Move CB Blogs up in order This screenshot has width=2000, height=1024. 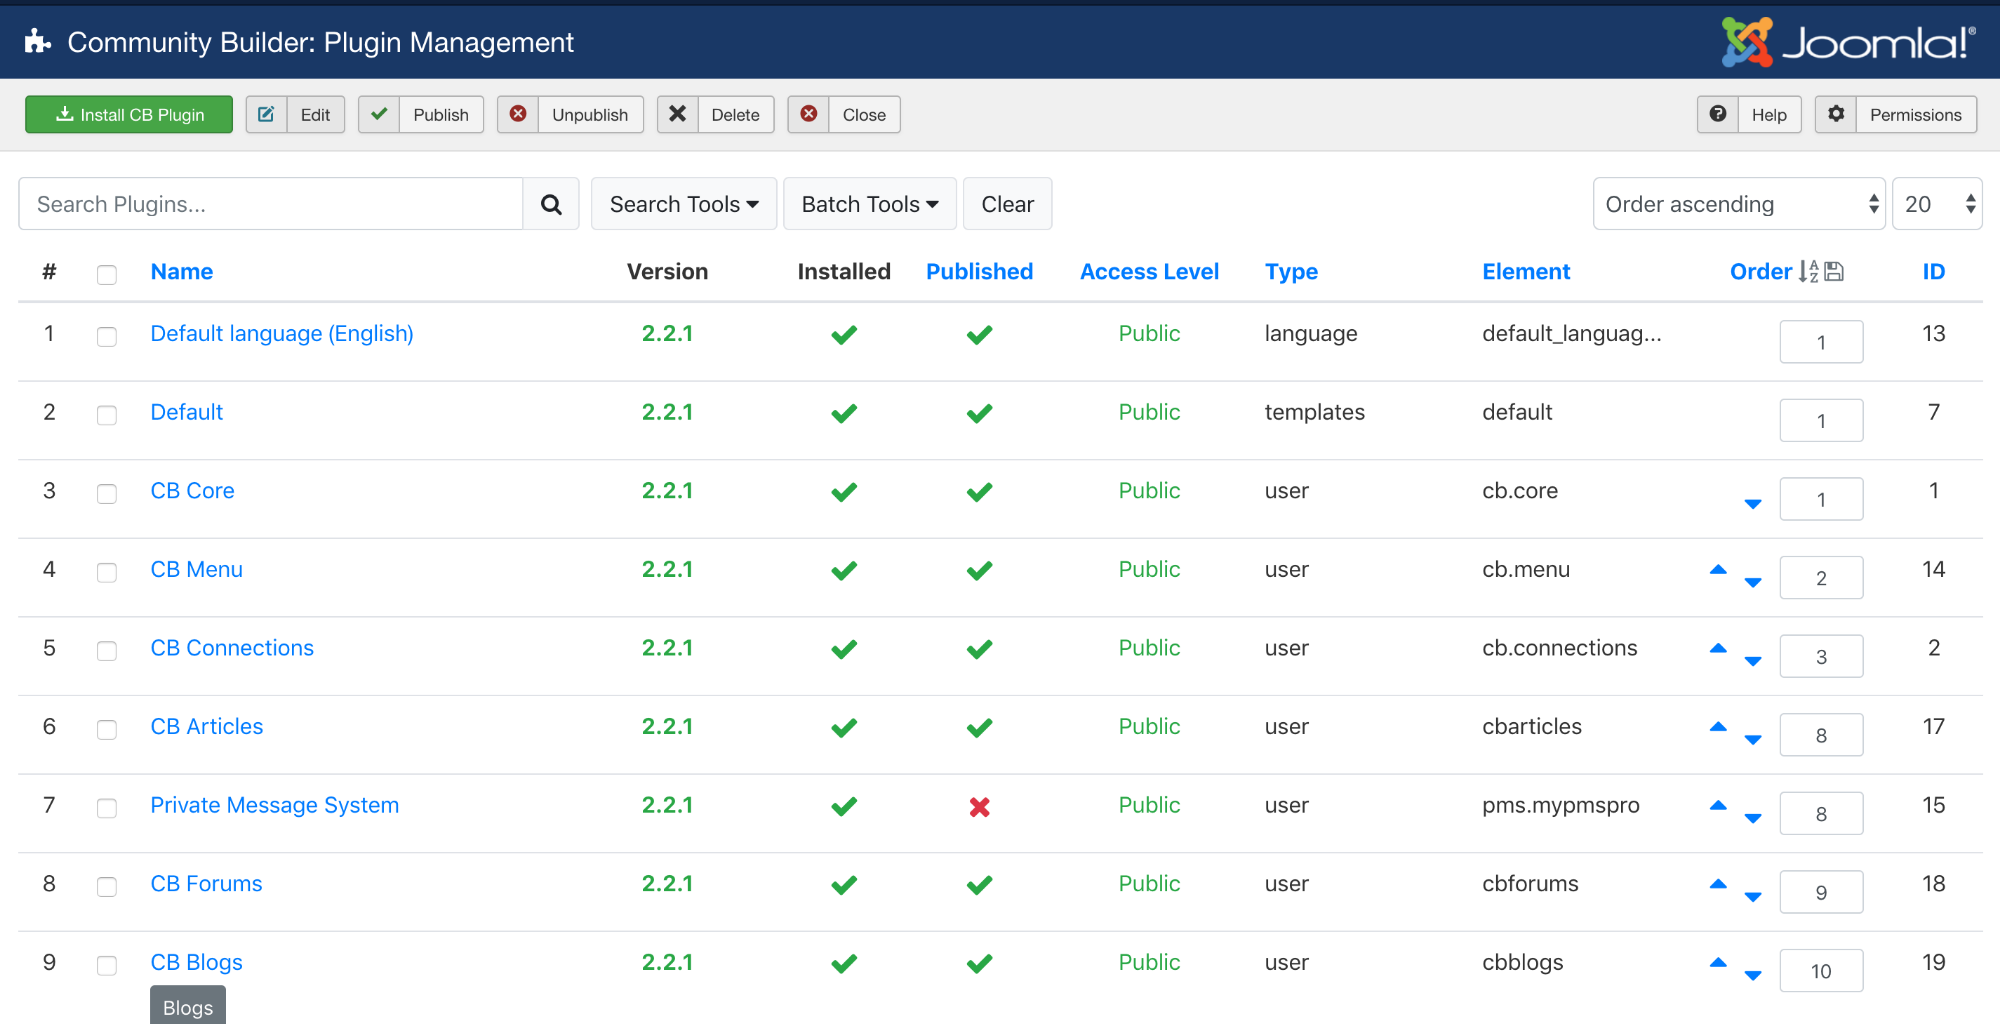[1718, 962]
